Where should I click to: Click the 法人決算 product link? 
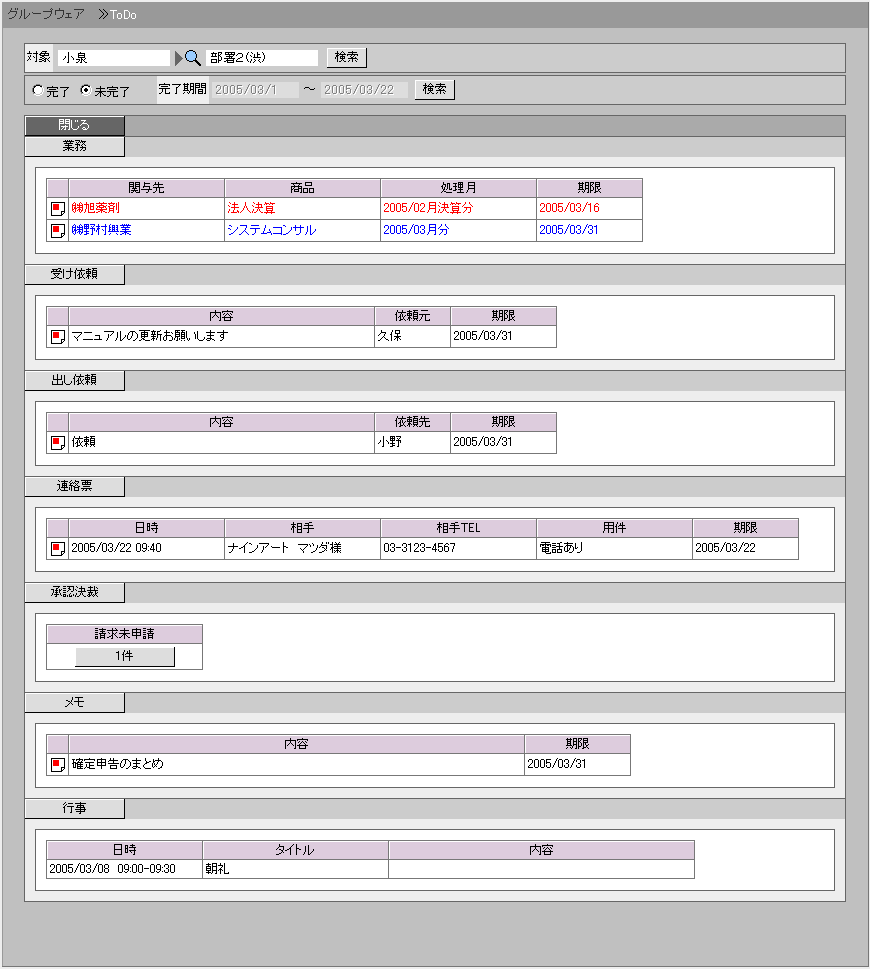251,208
